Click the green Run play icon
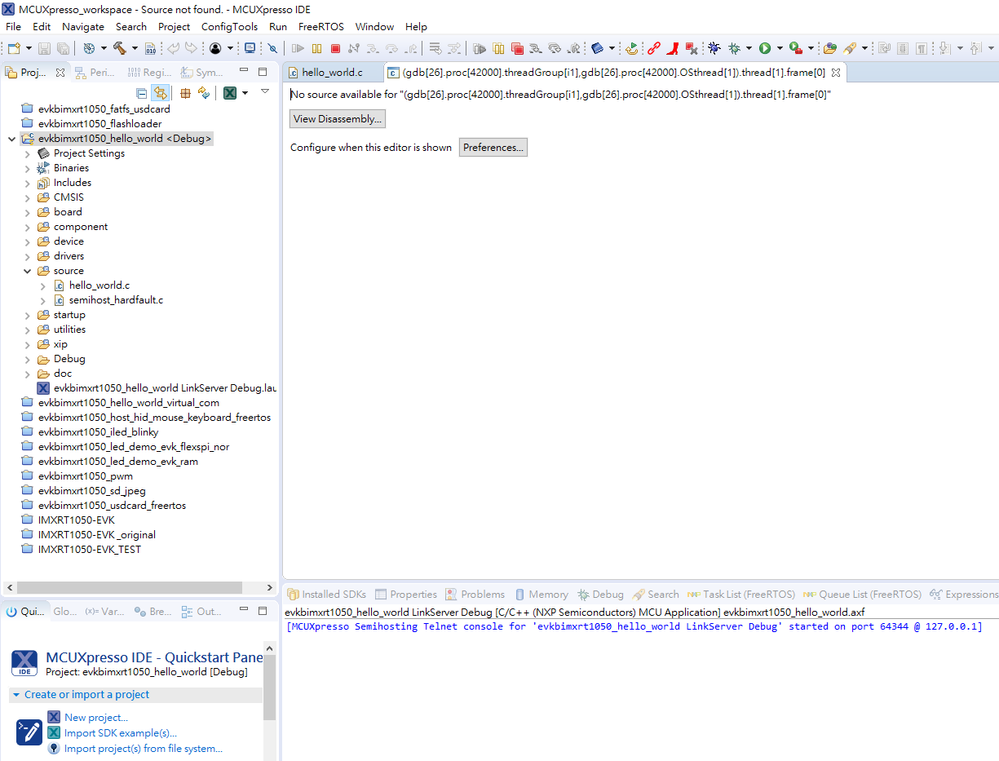This screenshot has width=999, height=761. click(x=765, y=48)
